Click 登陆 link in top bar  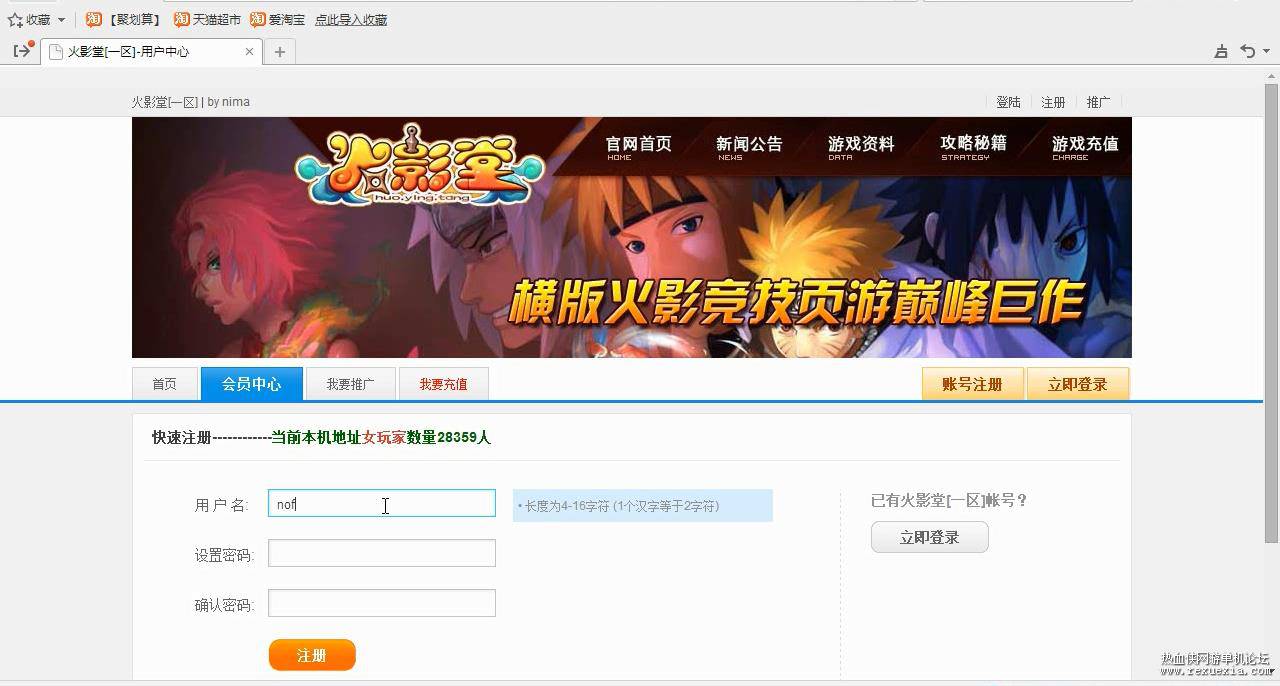1008,102
